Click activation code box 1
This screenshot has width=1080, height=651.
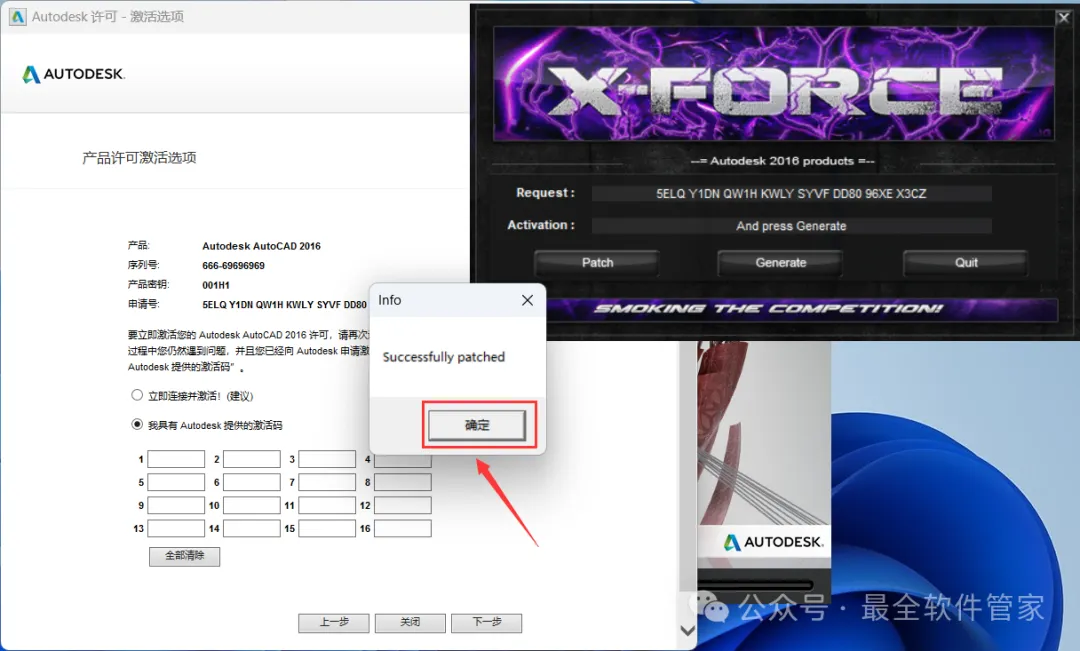point(176,459)
